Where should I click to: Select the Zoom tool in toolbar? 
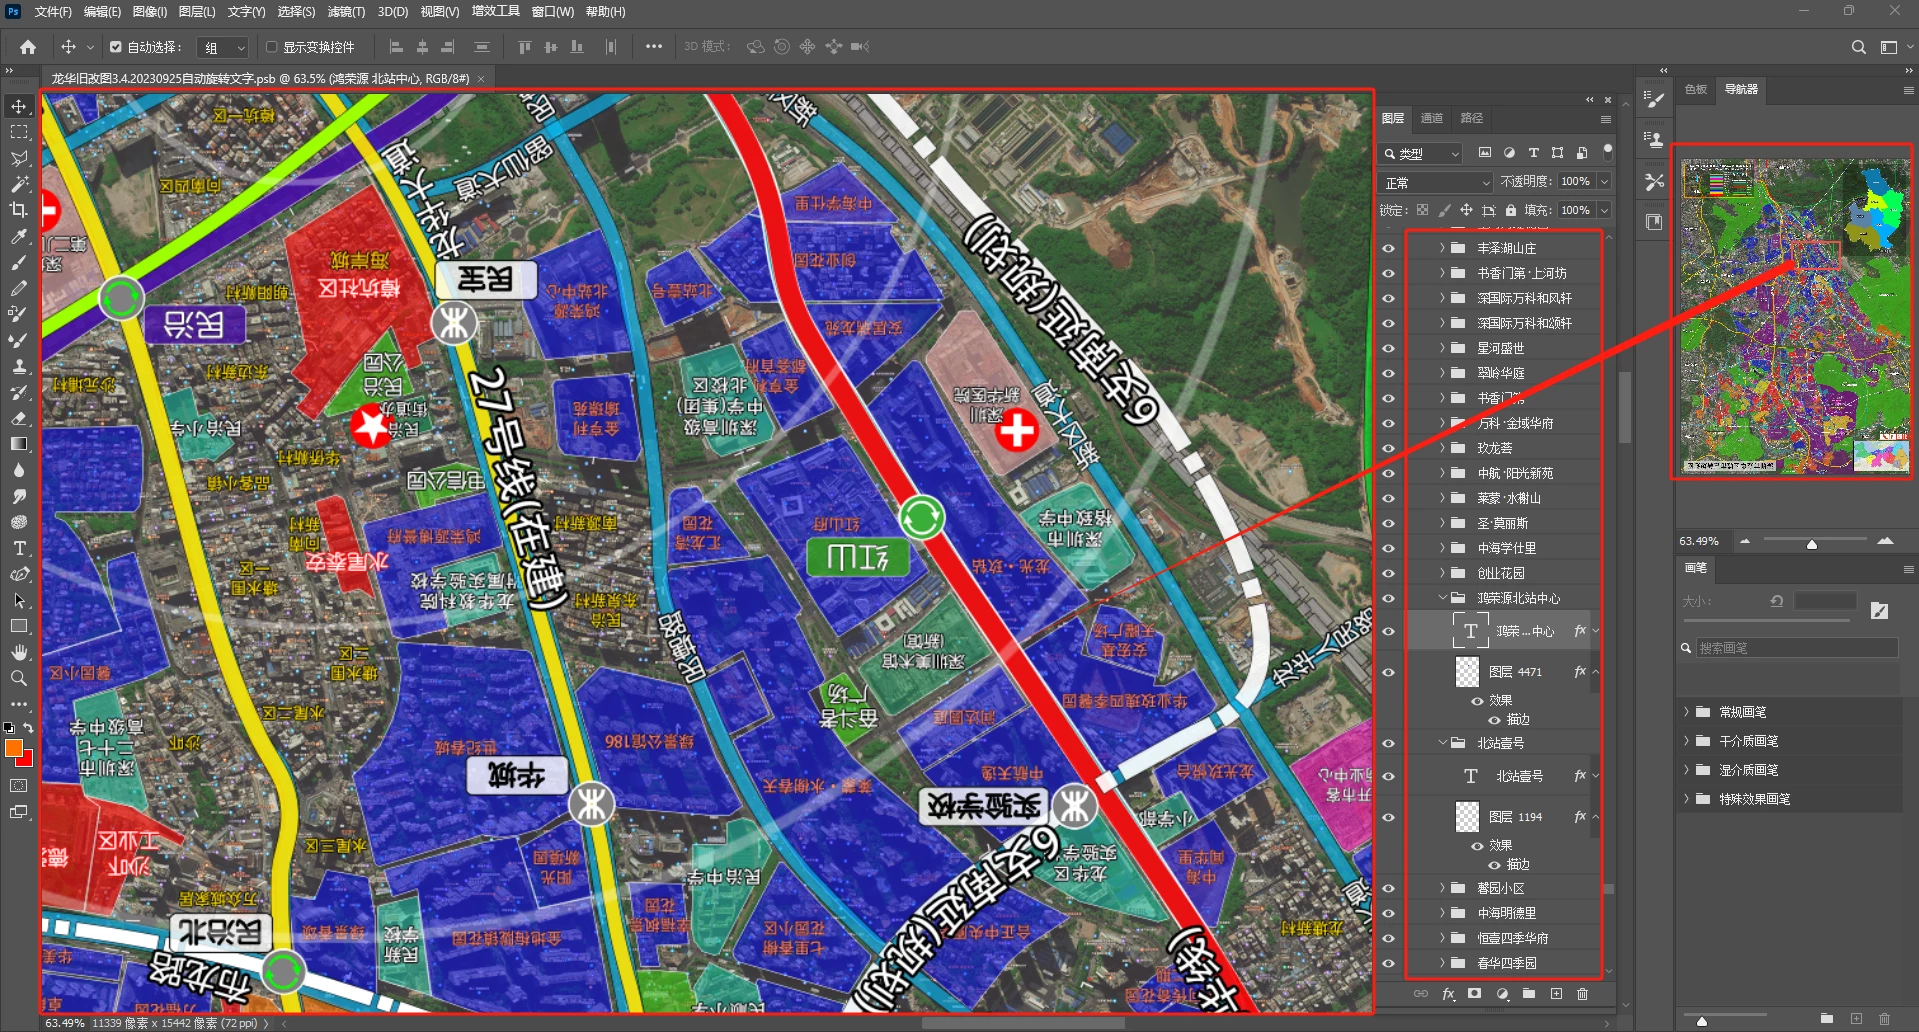[19, 678]
